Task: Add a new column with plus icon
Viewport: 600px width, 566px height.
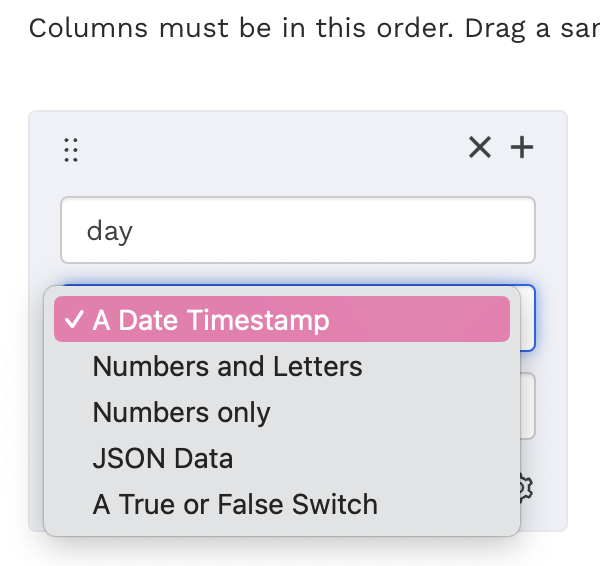Action: click(522, 148)
